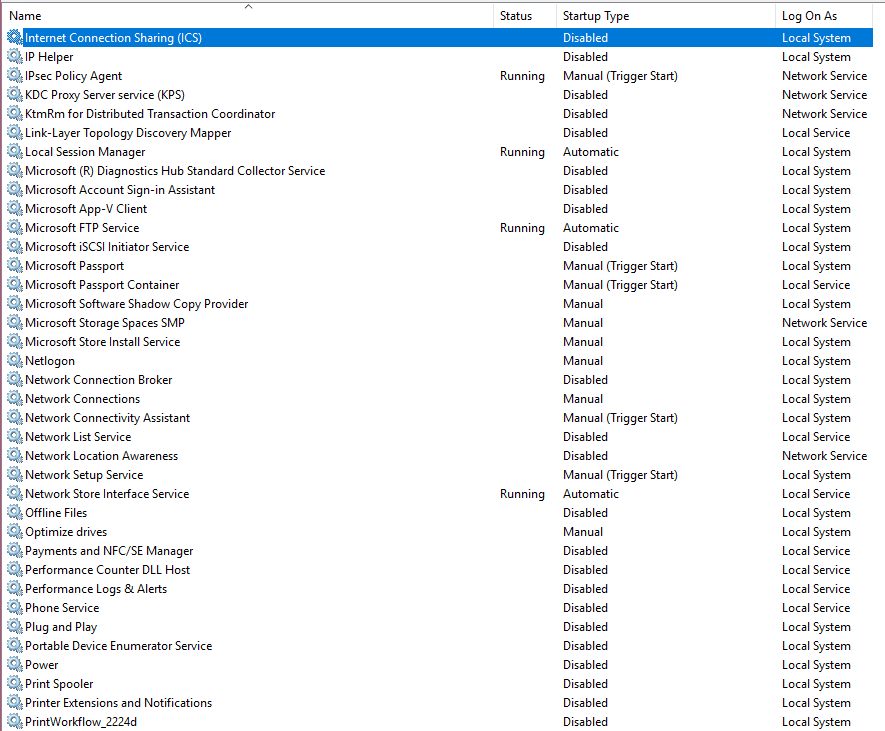The height and width of the screenshot is (731, 885).
Task: Sort by the Log On As column header
Action: tap(824, 16)
